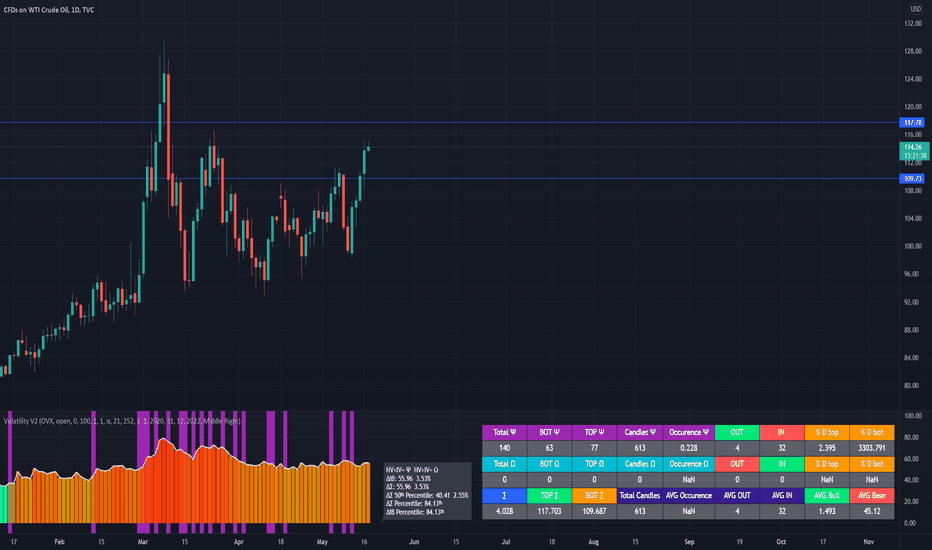Click the Total Ψ purple header cell

(x=504, y=432)
